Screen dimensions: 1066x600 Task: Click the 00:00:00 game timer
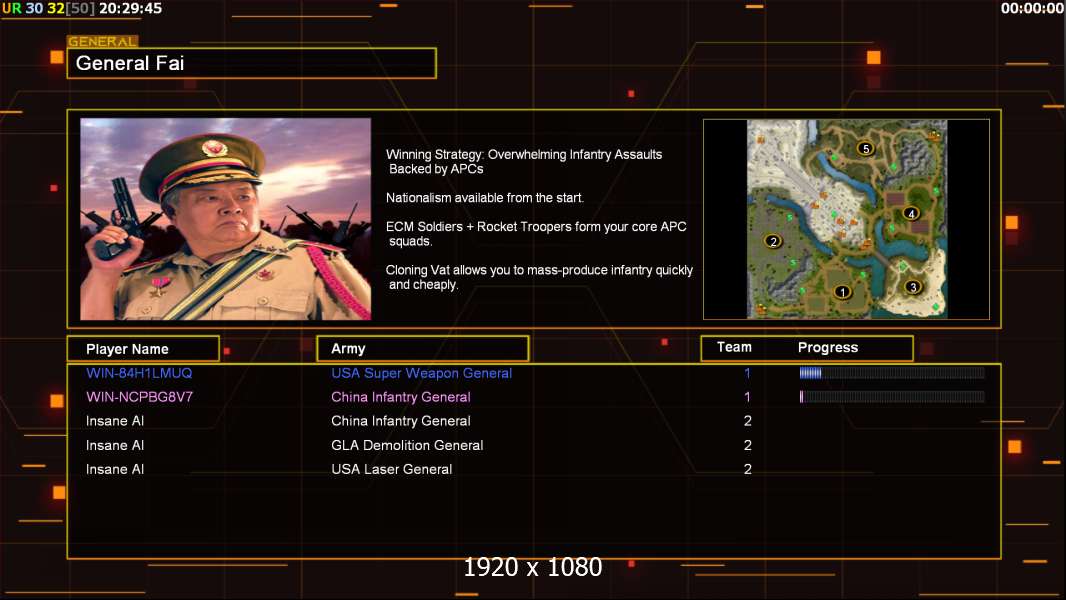point(1032,9)
